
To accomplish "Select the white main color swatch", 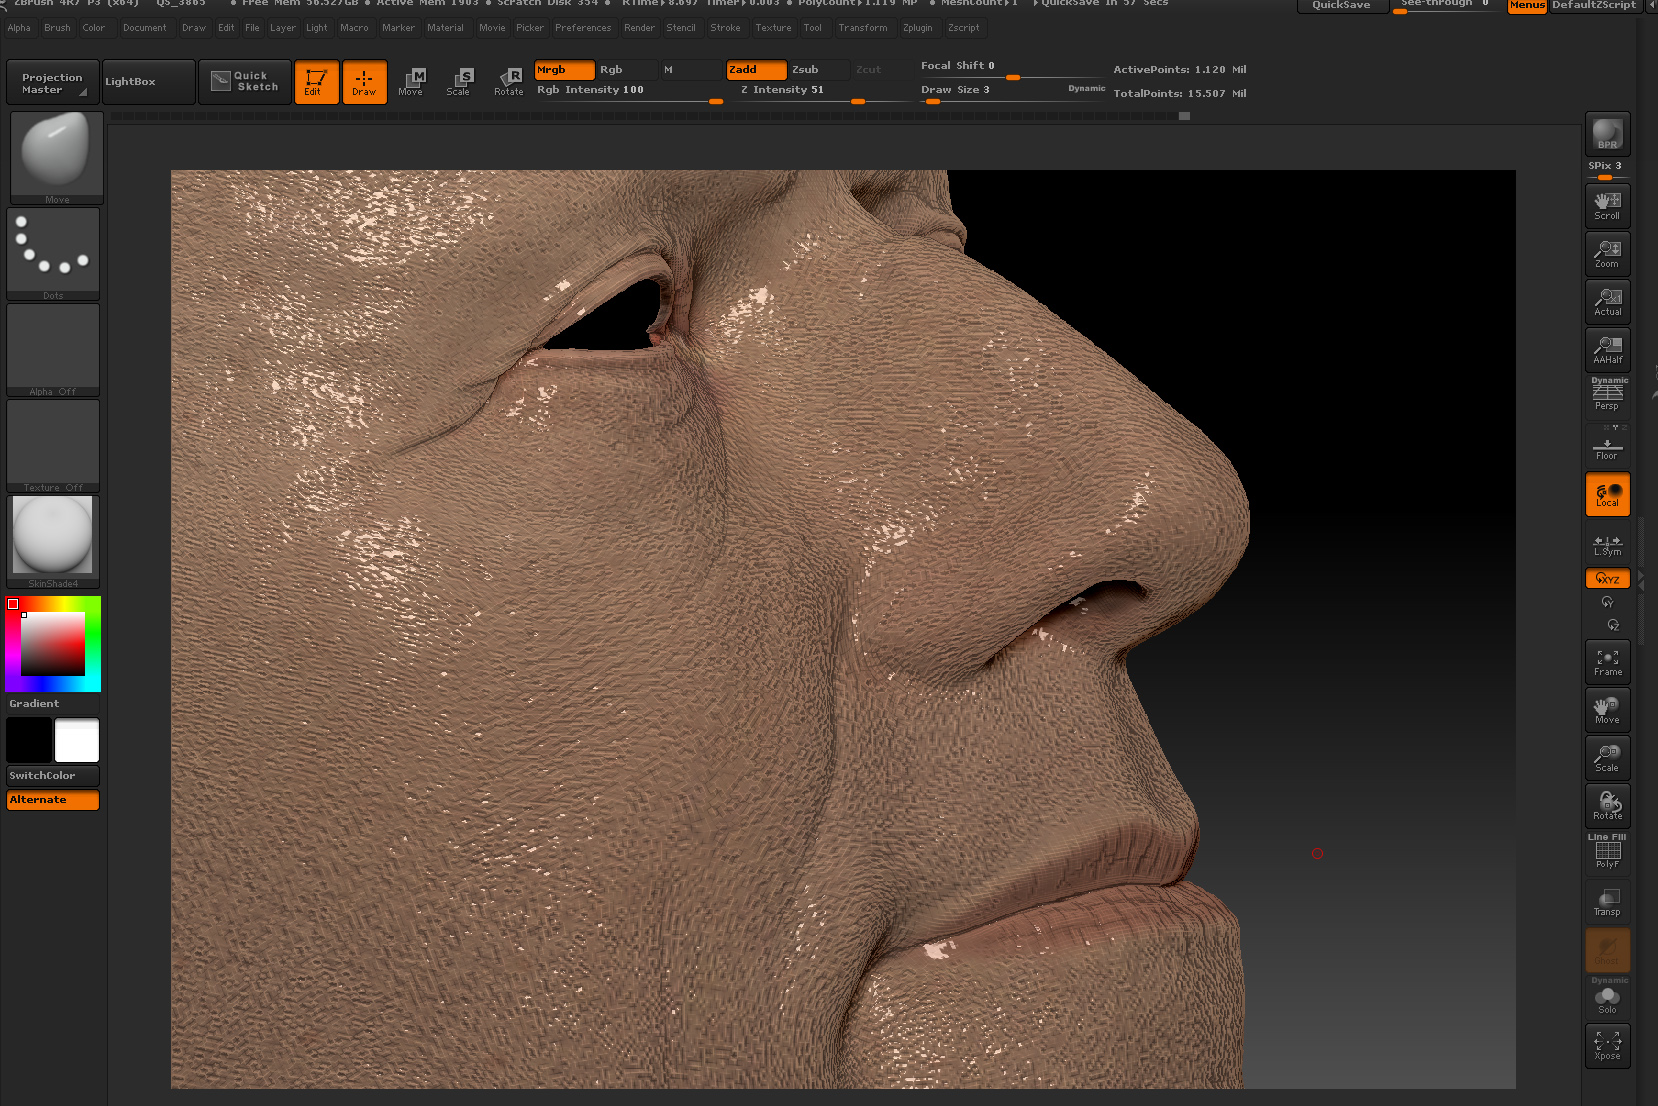I will click(x=77, y=740).
